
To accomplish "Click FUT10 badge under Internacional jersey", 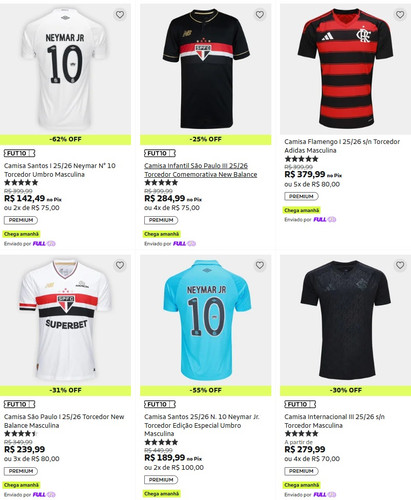I will pyautogui.click(x=300, y=404).
